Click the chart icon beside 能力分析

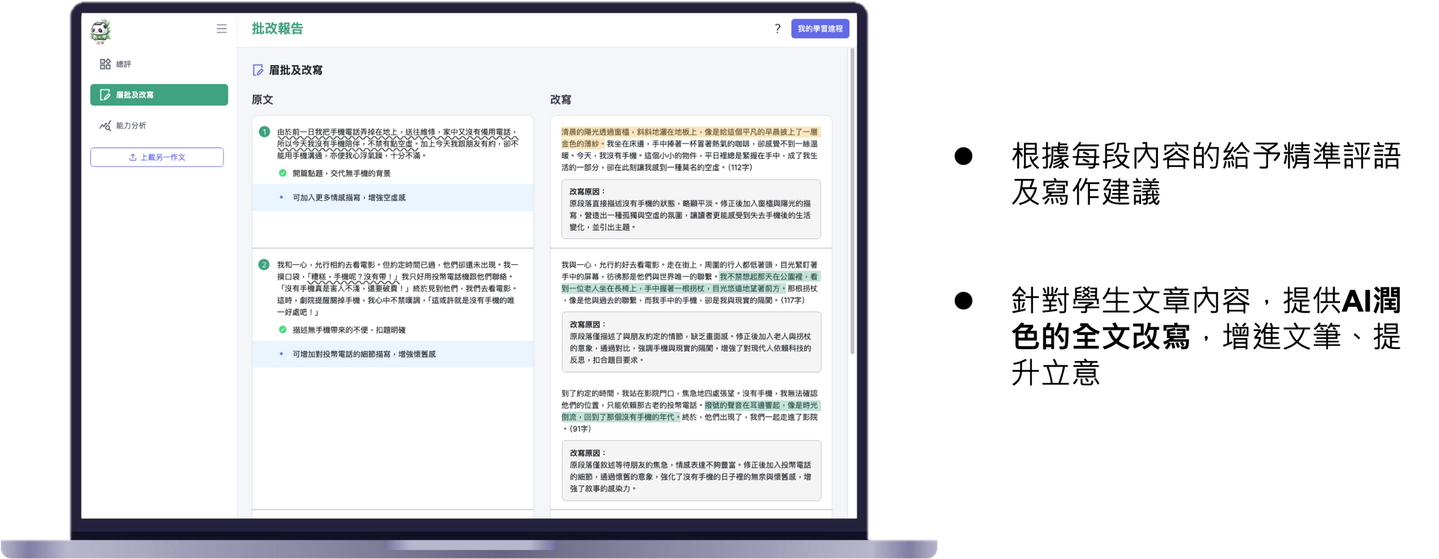105,126
